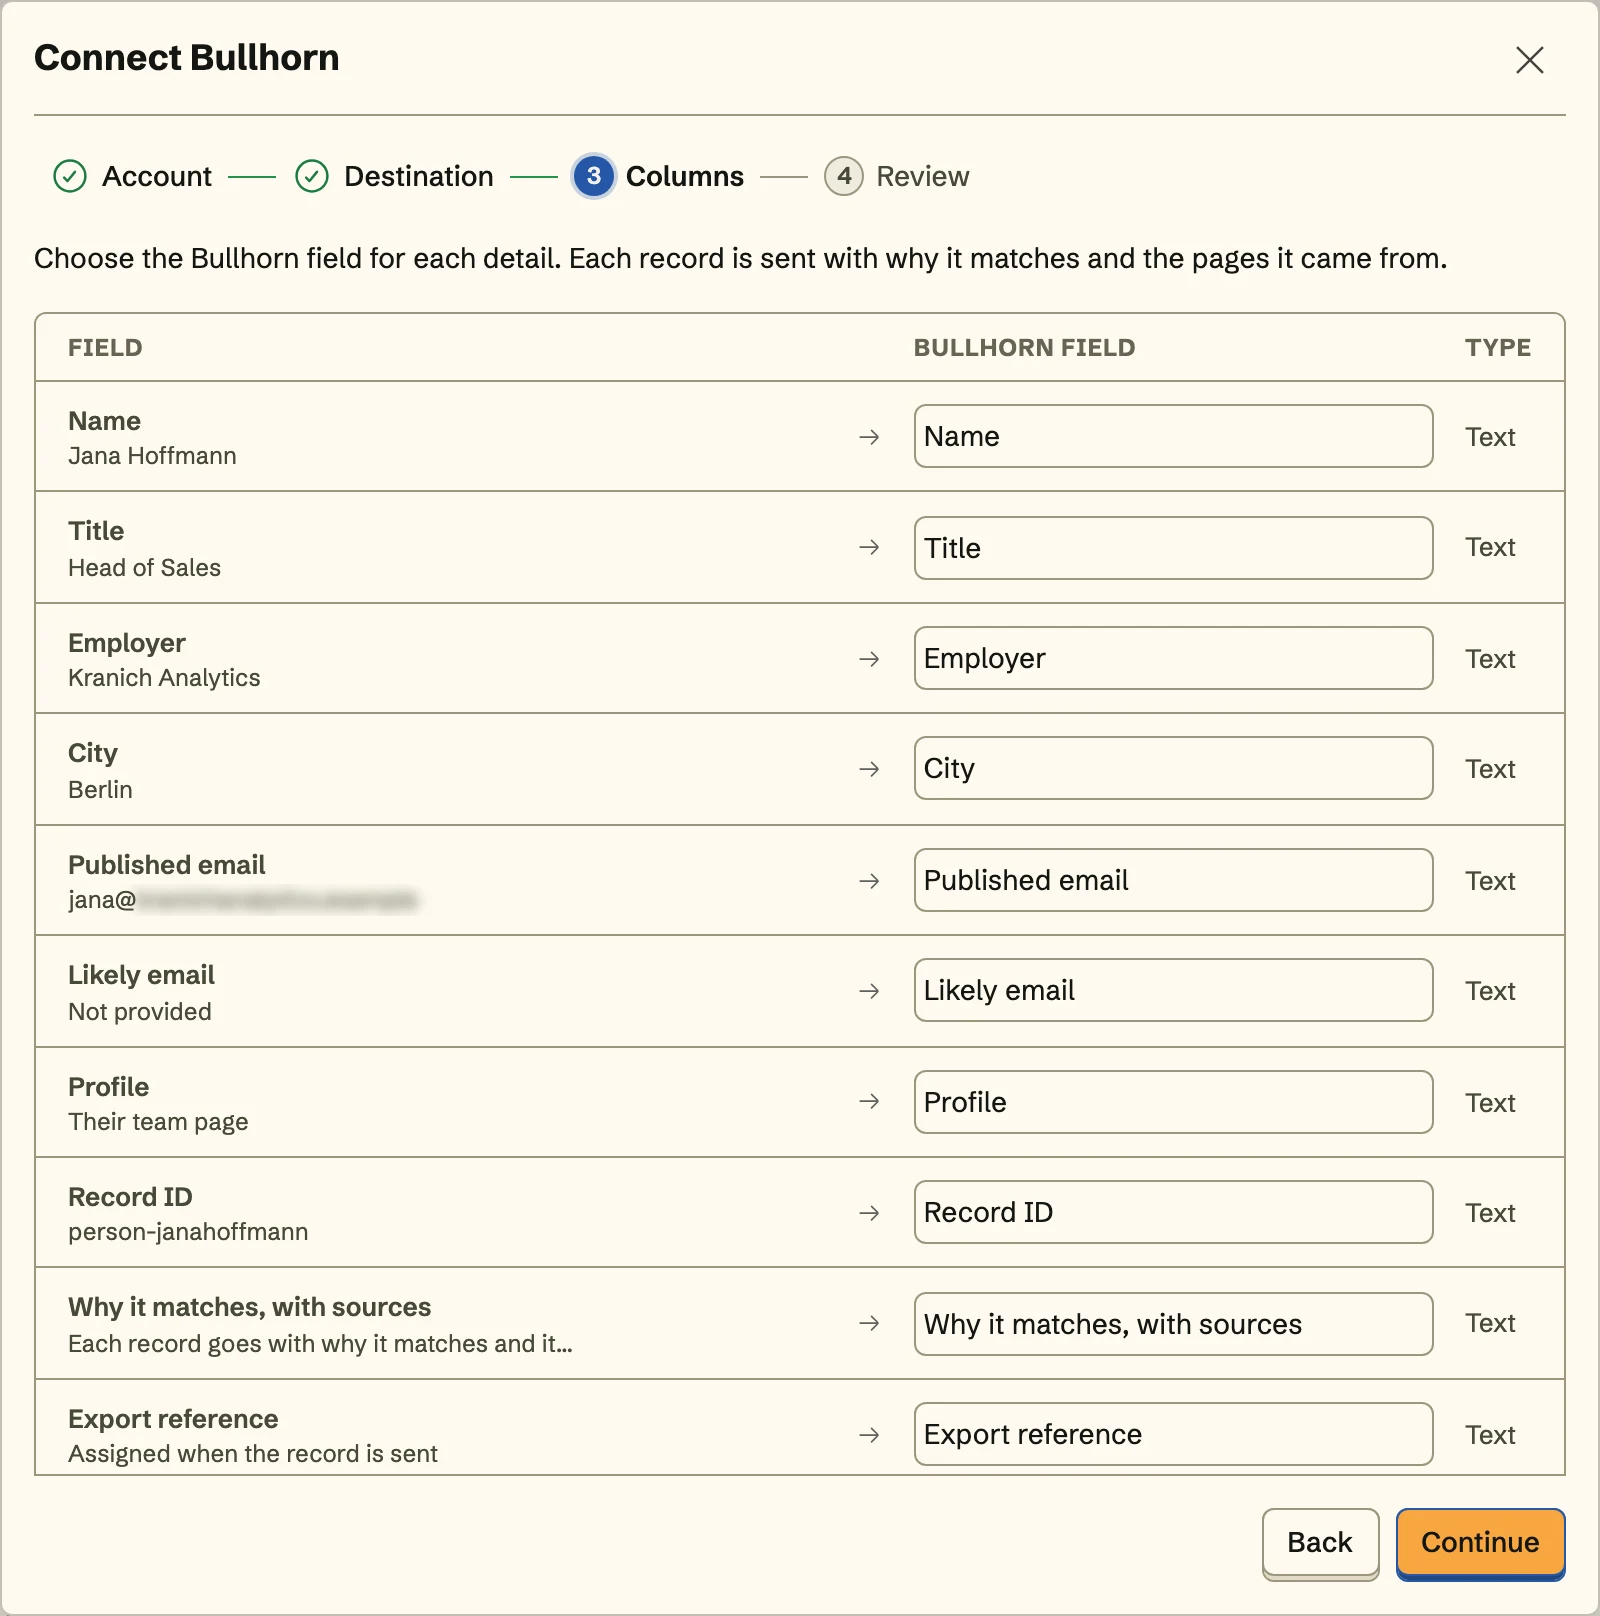
Task: Edit the Likely email Bullhorn field
Action: coord(1173,990)
